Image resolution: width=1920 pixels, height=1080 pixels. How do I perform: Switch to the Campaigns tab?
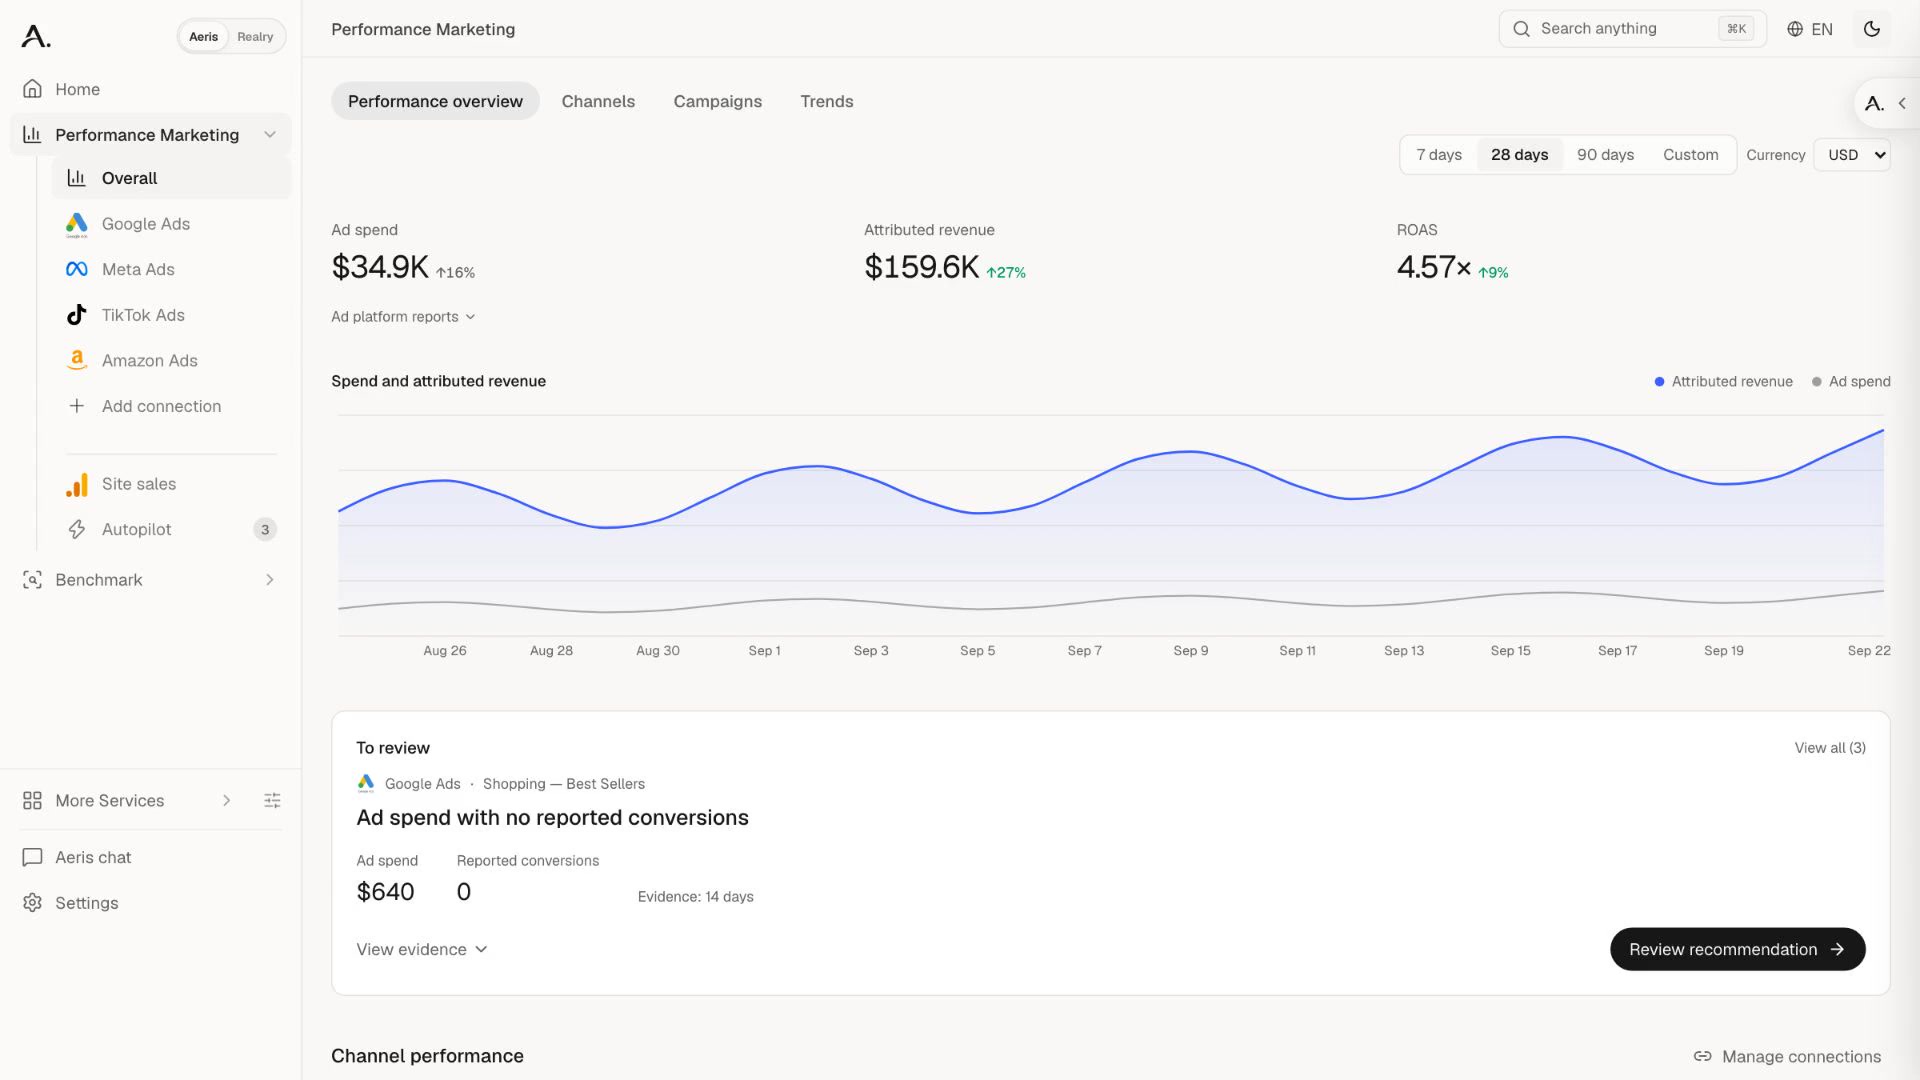[717, 101]
